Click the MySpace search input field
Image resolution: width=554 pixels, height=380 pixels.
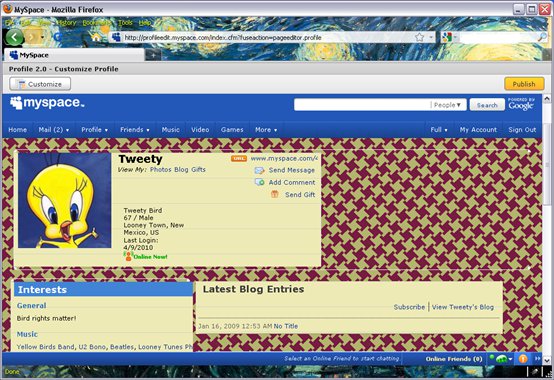[x=362, y=105]
